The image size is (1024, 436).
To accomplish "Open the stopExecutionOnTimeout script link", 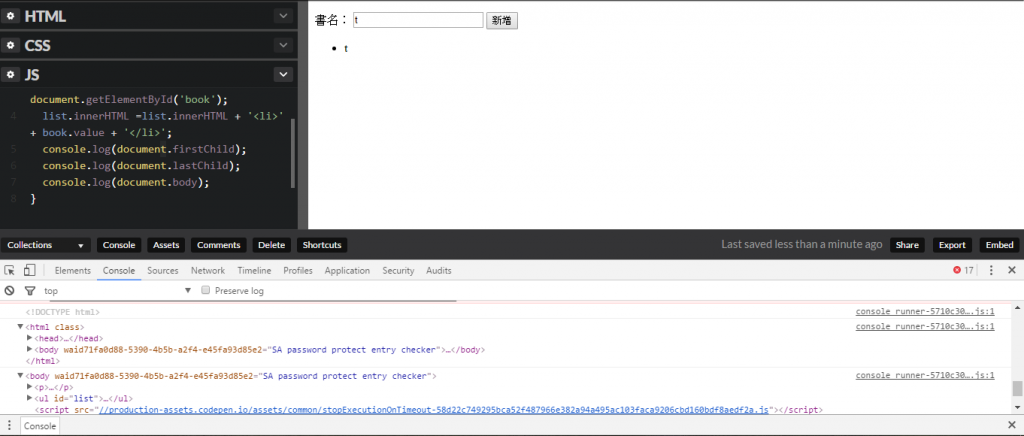I will [x=435, y=410].
